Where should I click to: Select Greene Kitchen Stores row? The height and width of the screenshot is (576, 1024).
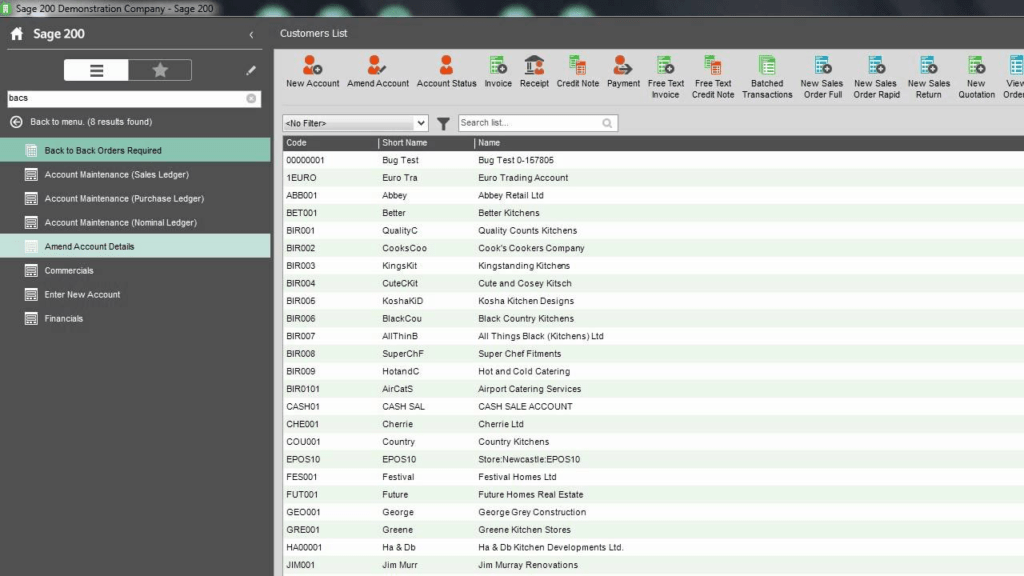click(x=653, y=530)
